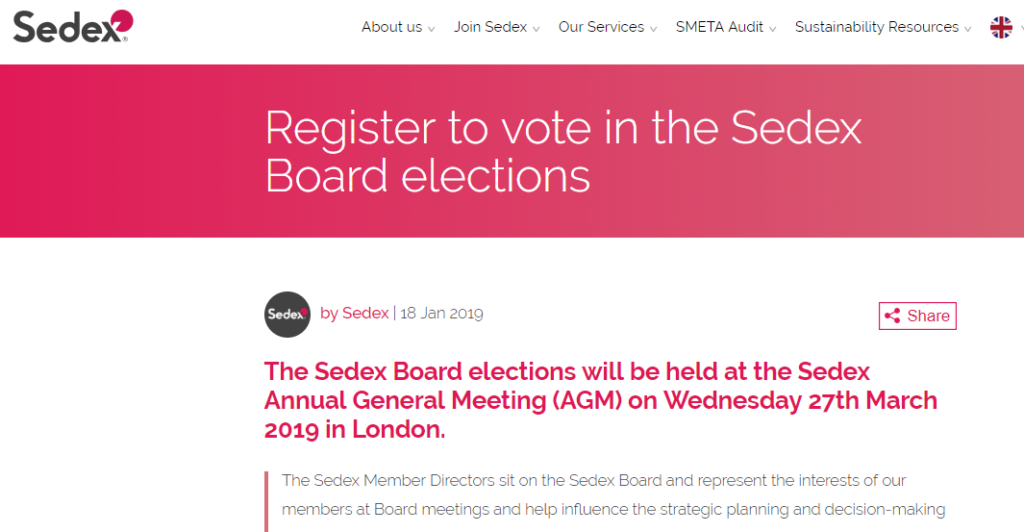Click the red AGM announcement subheading
The image size is (1024, 532).
click(x=600, y=400)
